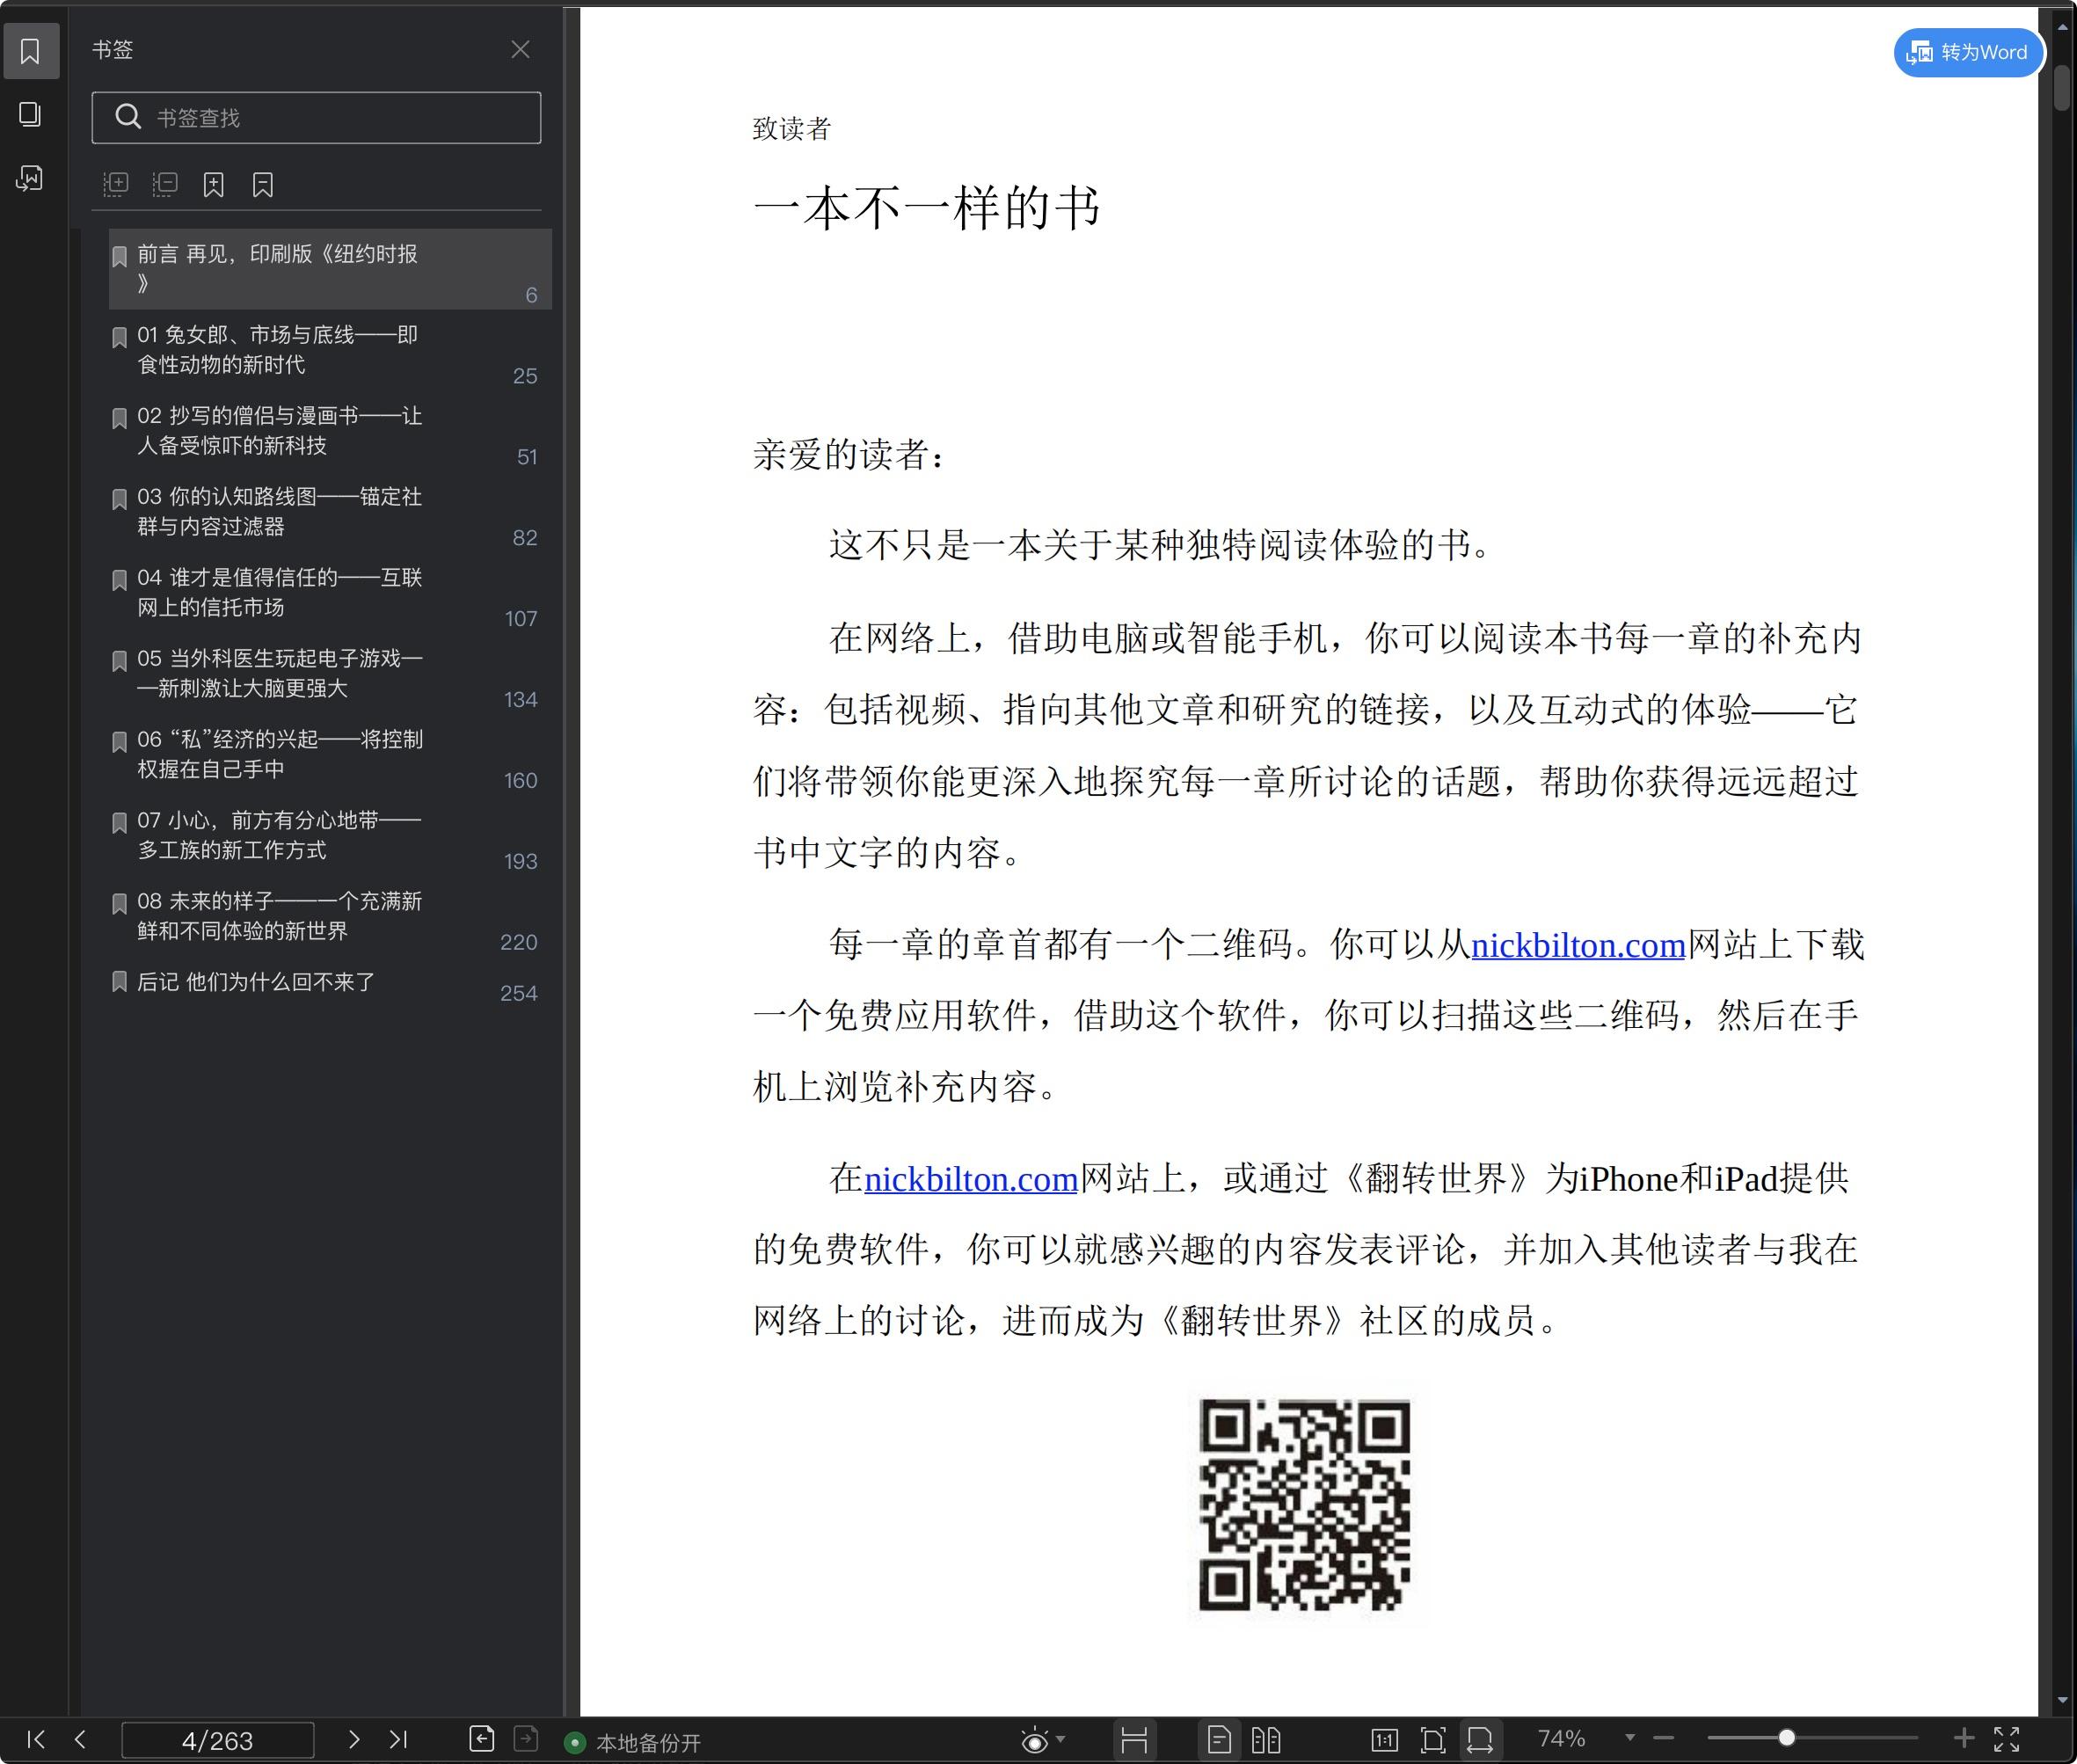Image resolution: width=2077 pixels, height=1764 pixels.
Task: Go to the first page
Action: tap(36, 1739)
